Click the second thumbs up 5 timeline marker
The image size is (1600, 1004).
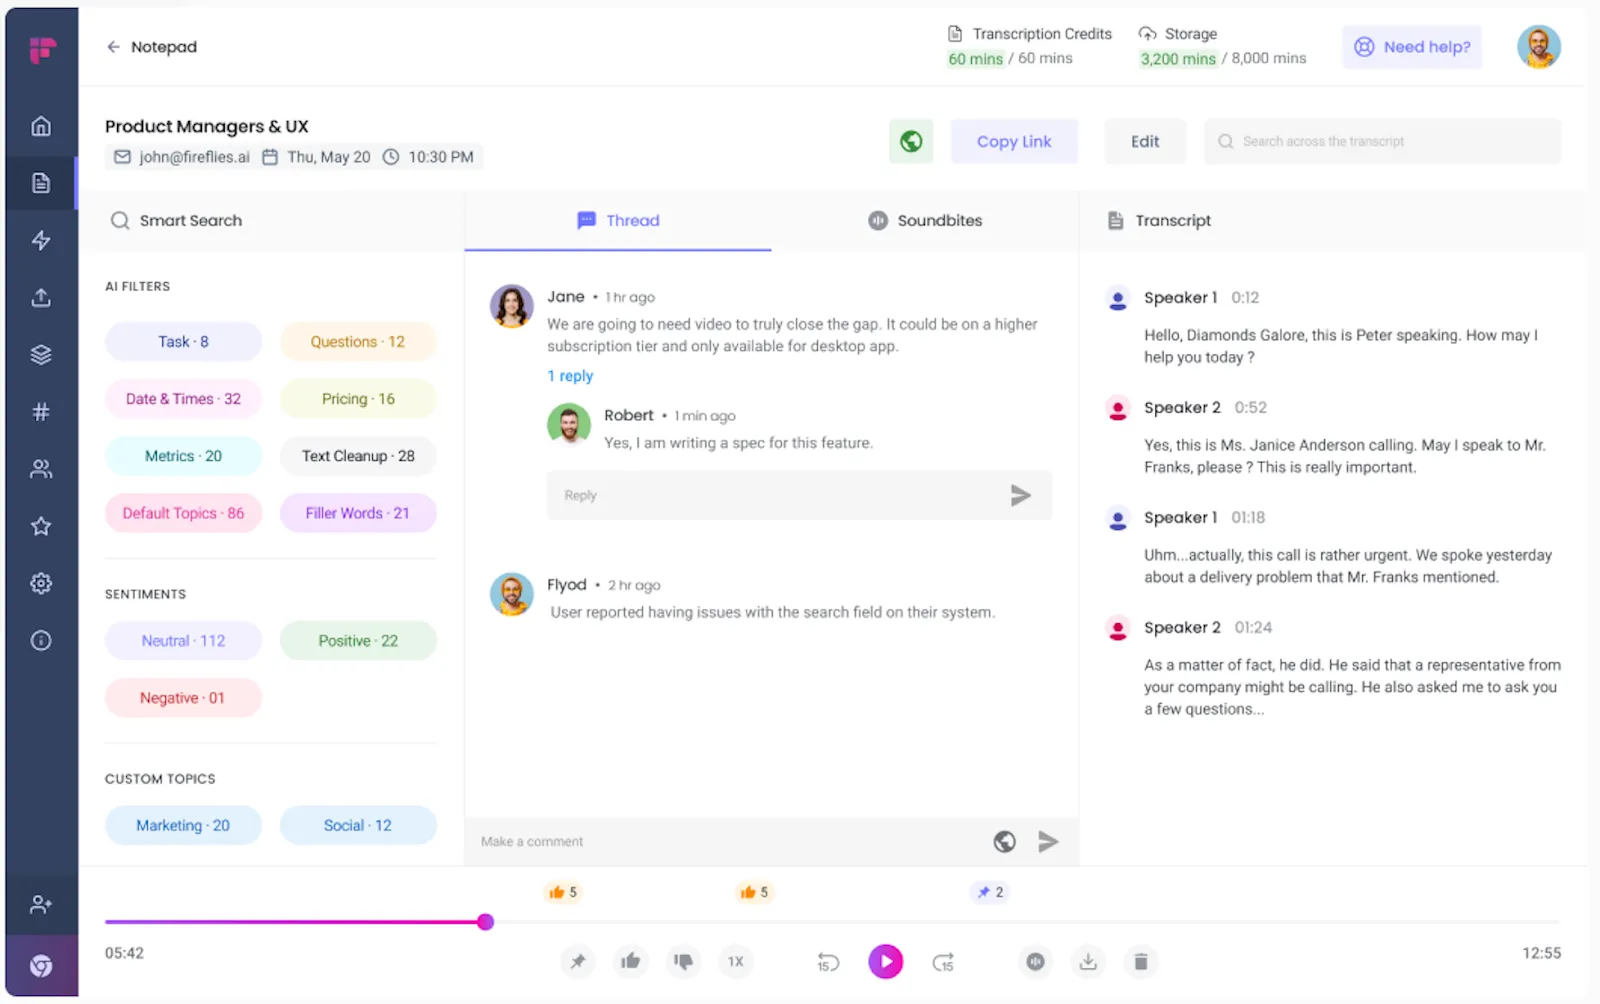[x=753, y=892]
